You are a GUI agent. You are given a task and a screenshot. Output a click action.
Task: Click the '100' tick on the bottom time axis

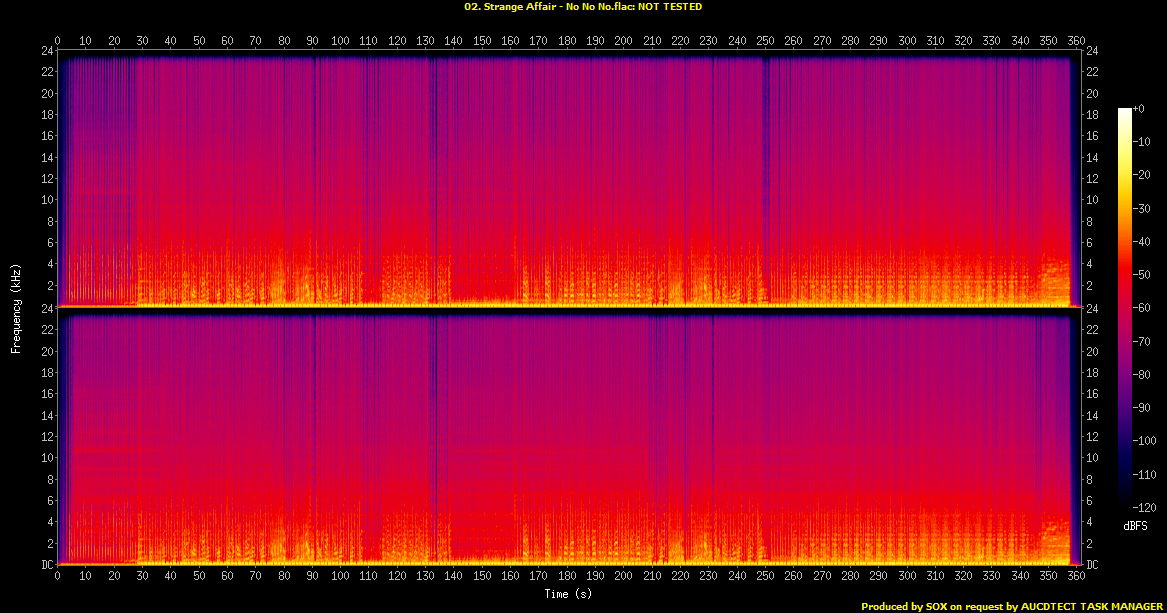point(340,575)
